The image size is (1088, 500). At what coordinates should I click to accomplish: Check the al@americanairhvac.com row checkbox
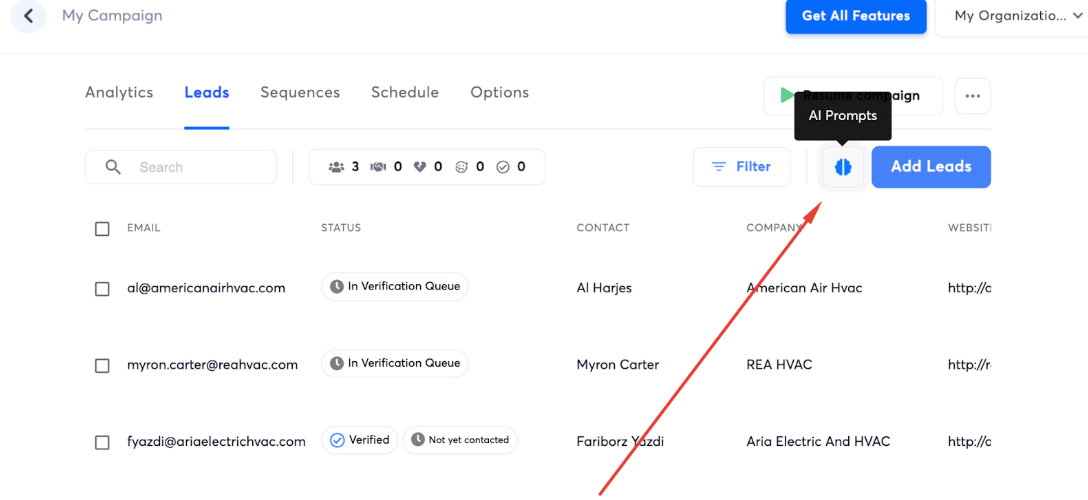coord(102,289)
